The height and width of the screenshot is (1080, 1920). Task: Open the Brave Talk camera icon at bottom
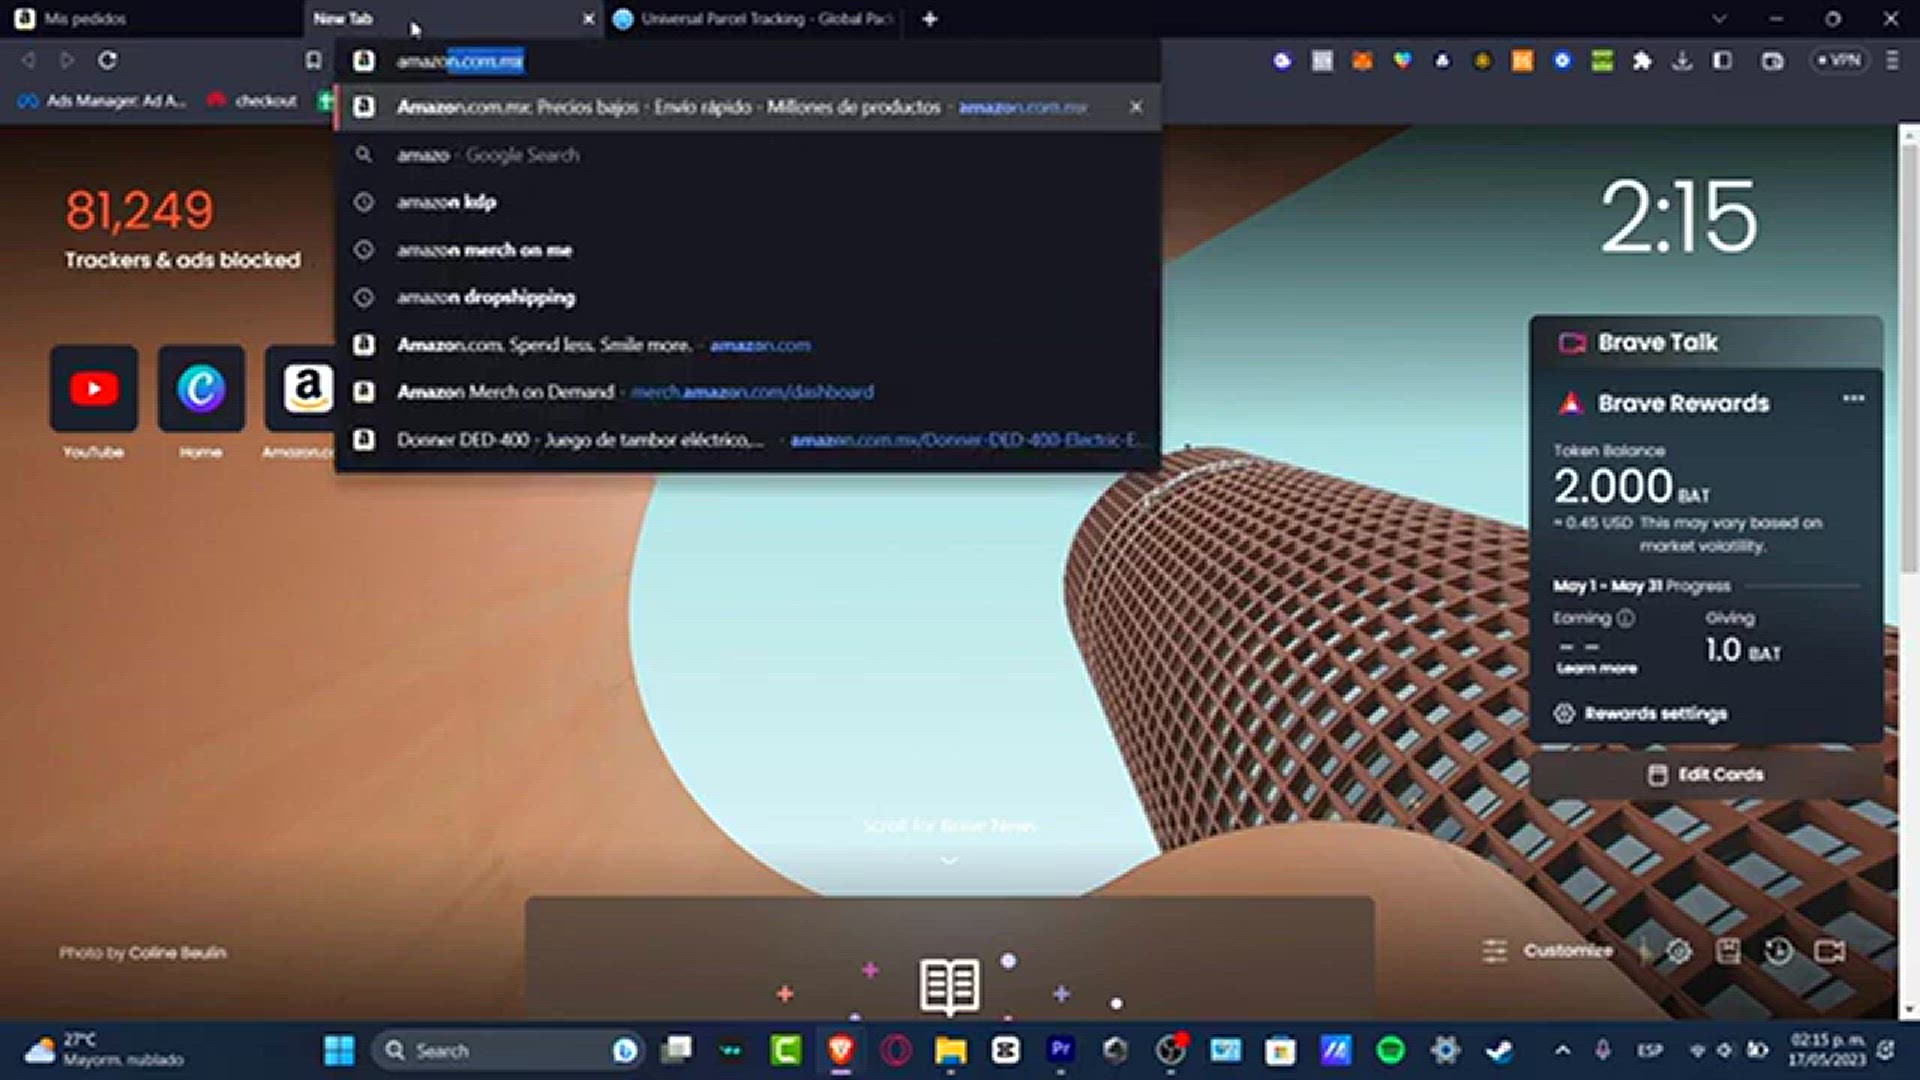point(1829,951)
